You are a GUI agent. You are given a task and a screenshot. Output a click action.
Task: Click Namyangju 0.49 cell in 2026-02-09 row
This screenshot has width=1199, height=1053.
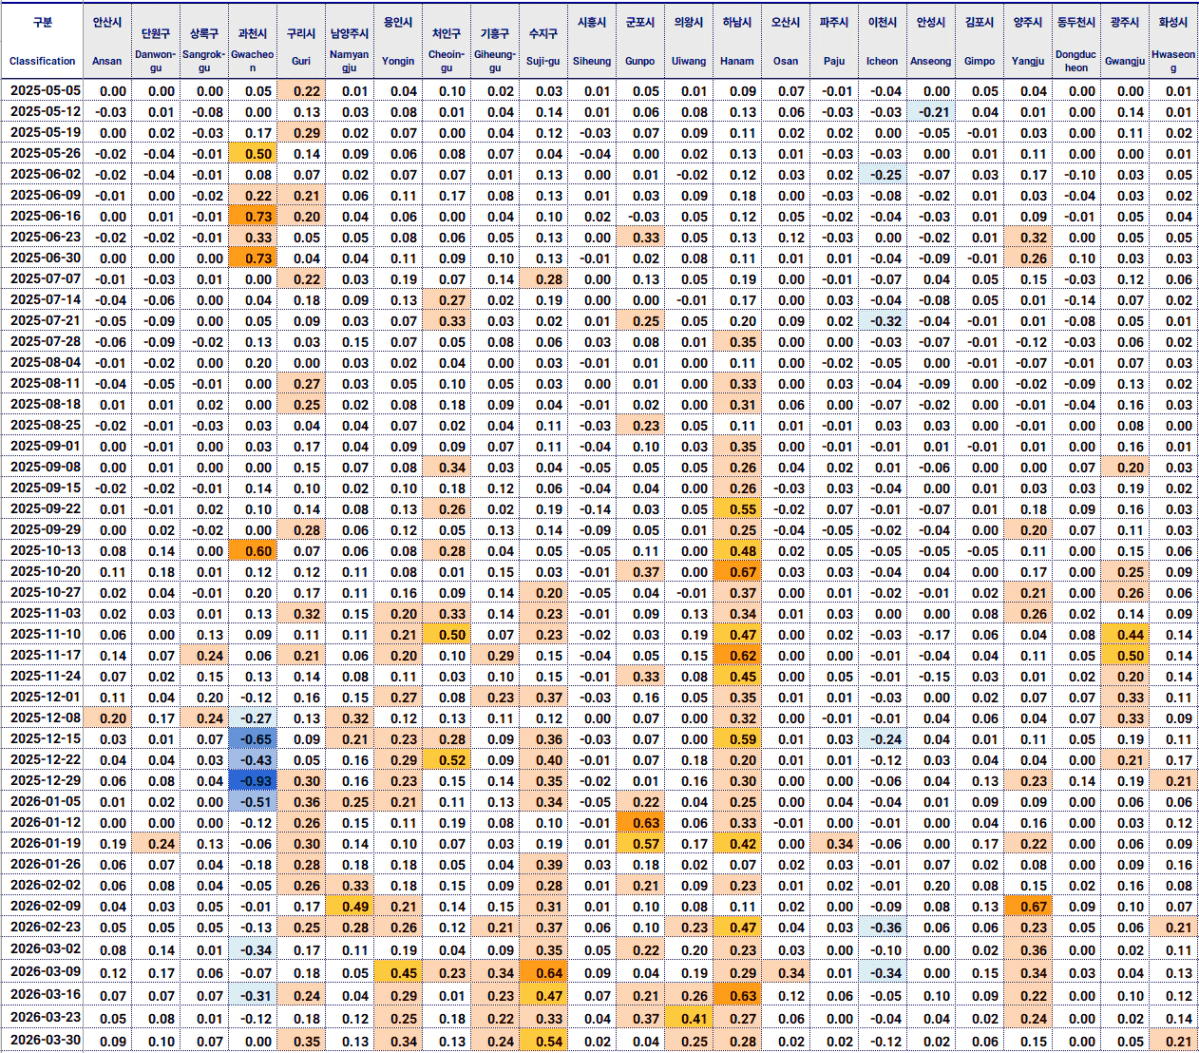pos(349,906)
